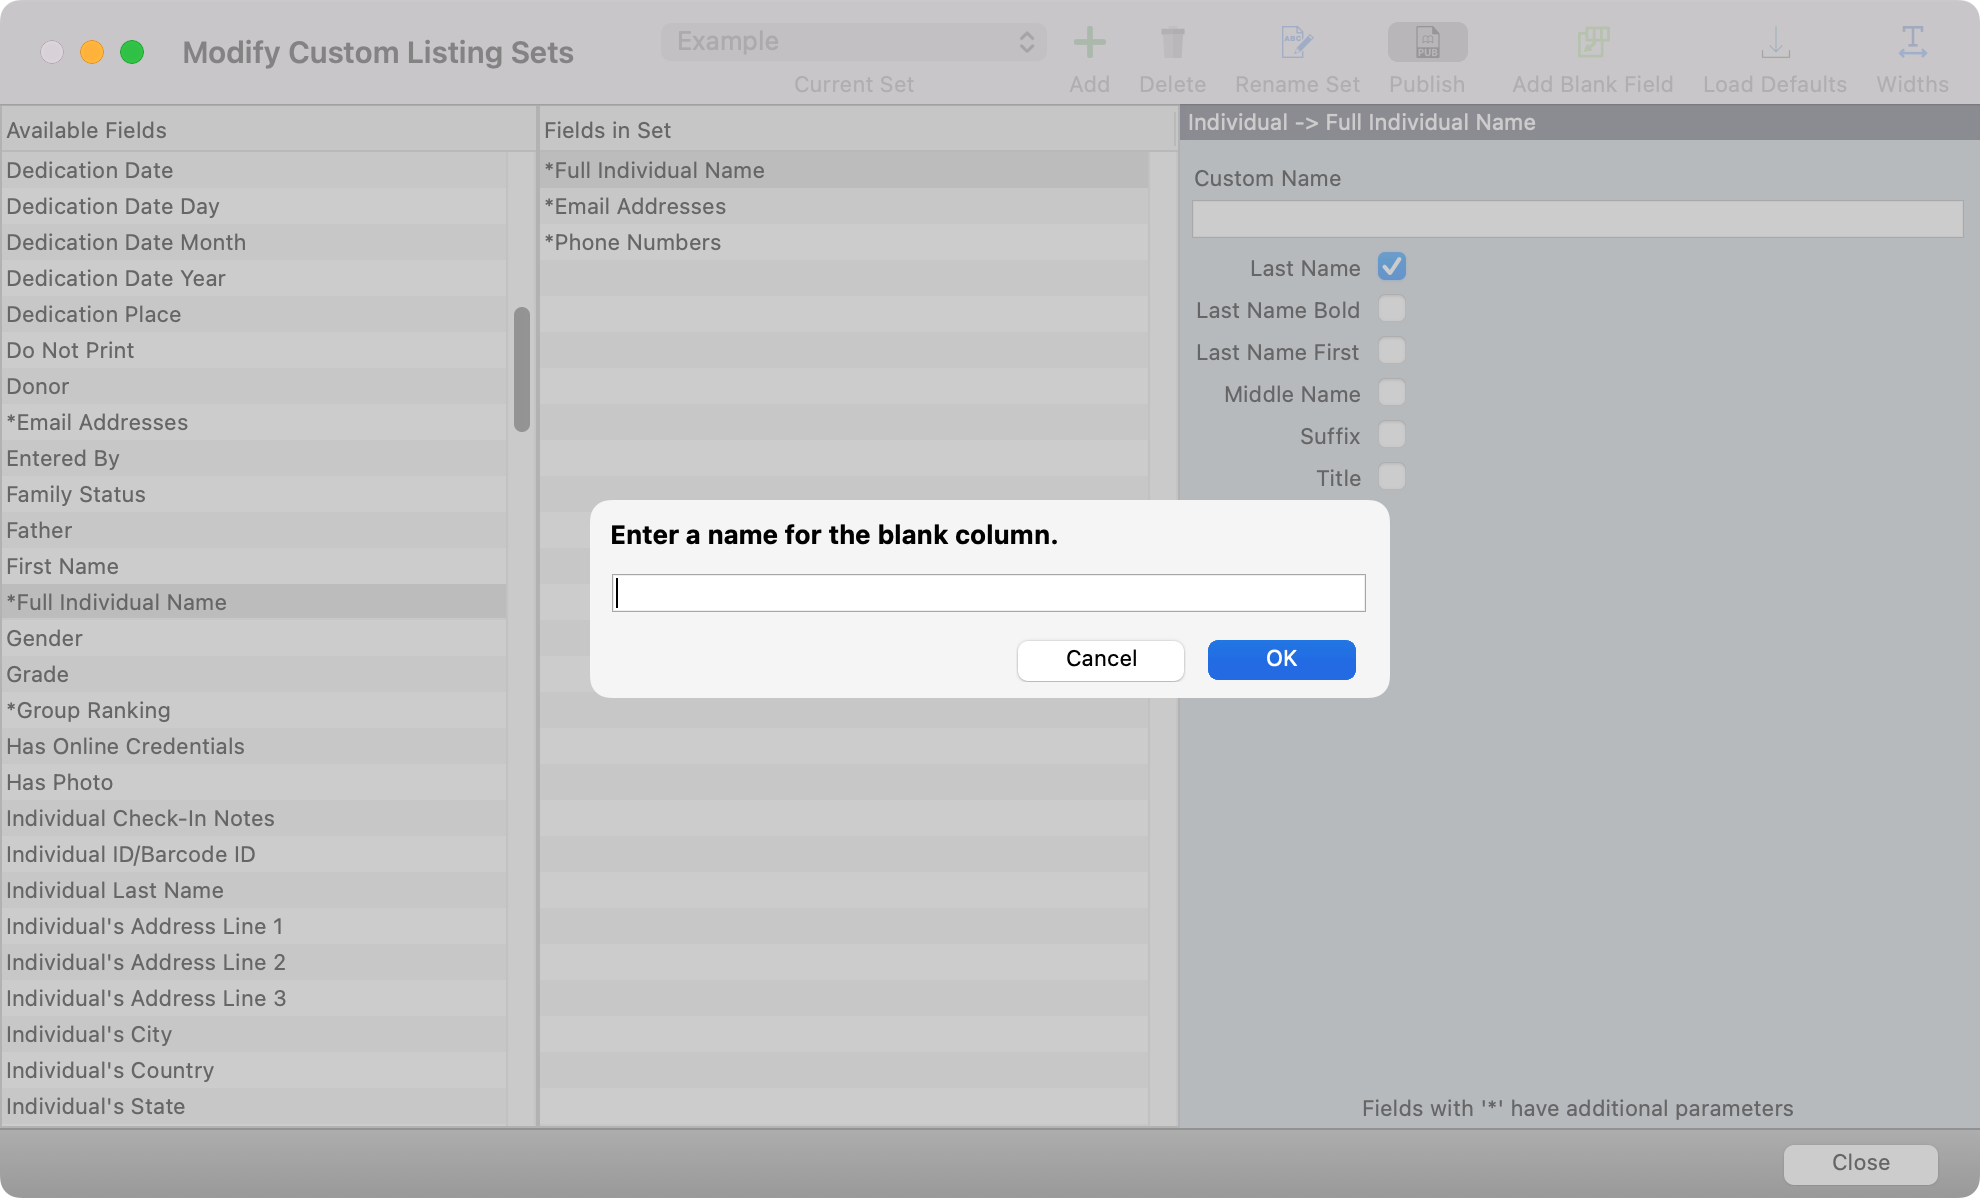The image size is (1980, 1198).
Task: Click the Delete trash can icon
Action: pos(1172,43)
